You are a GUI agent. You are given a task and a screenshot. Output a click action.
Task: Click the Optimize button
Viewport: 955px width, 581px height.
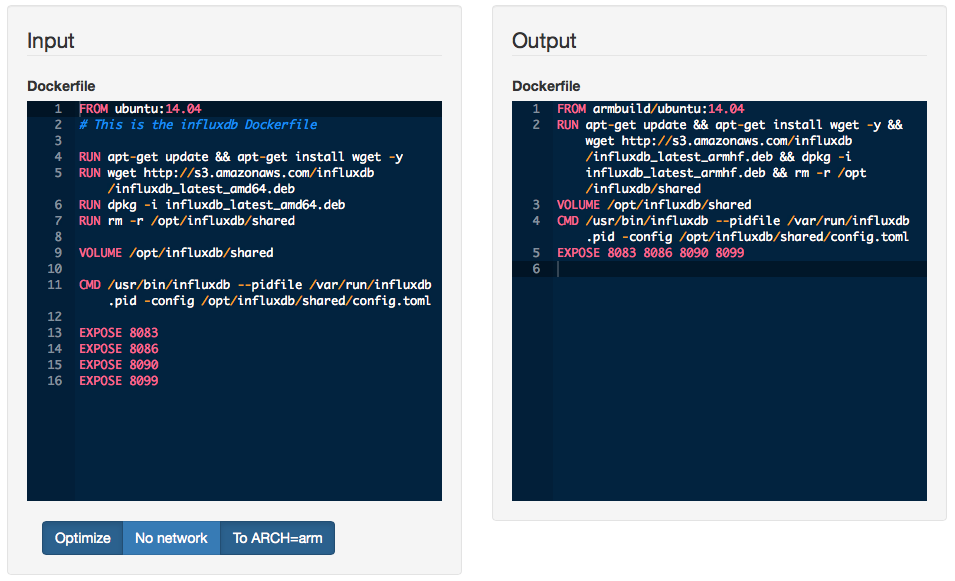pos(83,538)
